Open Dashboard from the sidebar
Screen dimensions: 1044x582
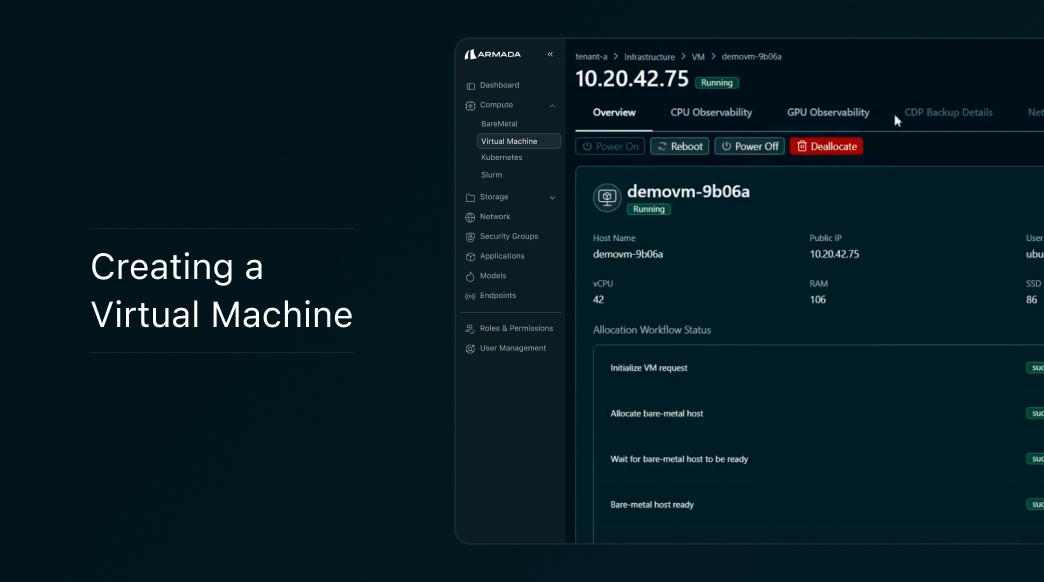pyautogui.click(x=499, y=85)
